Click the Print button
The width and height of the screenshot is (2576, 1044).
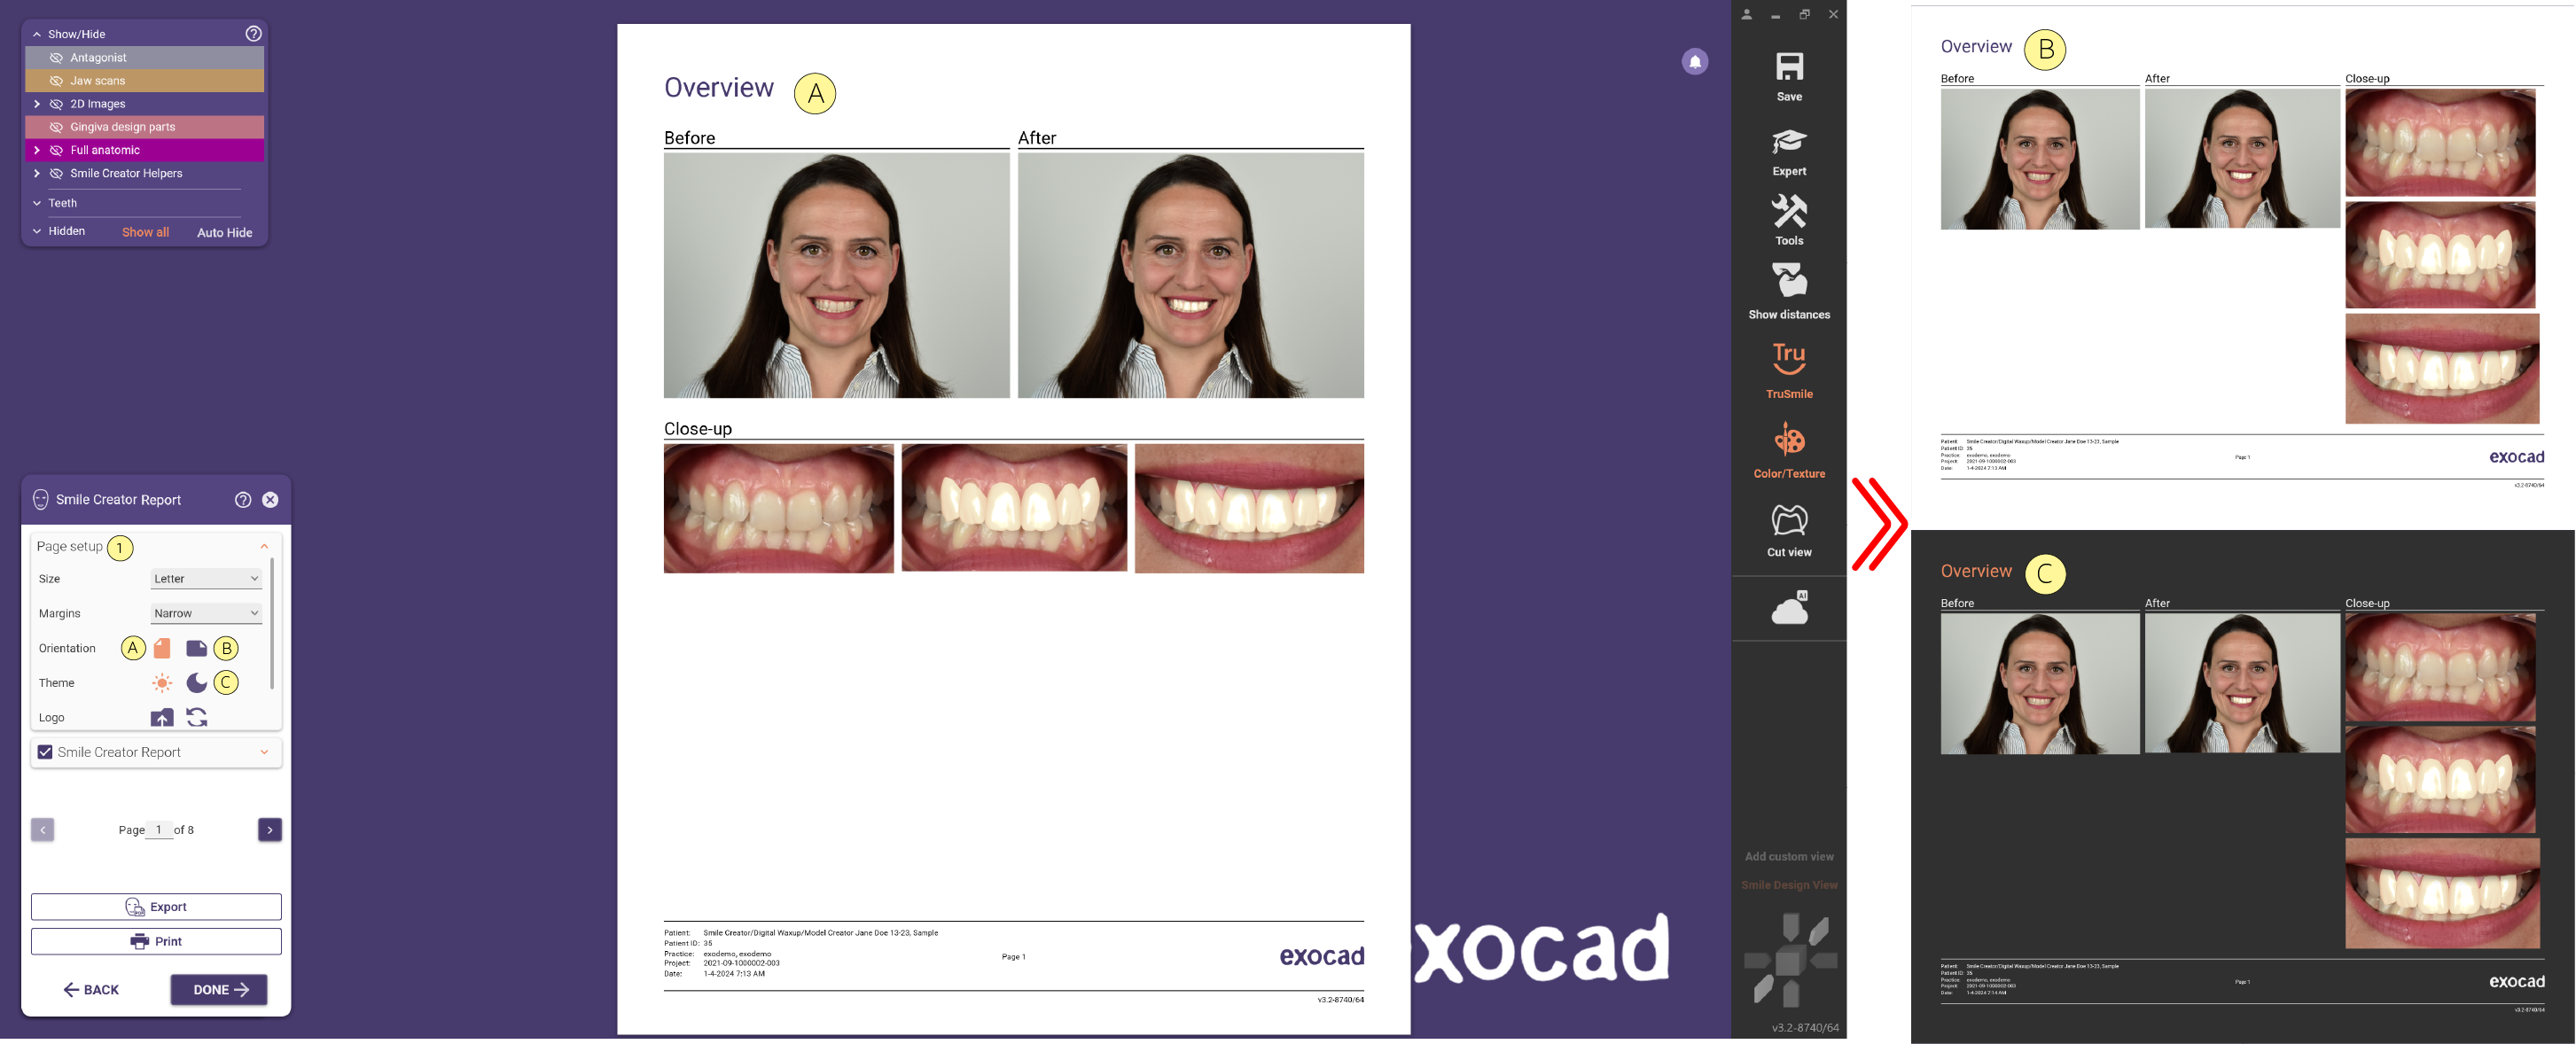click(156, 942)
